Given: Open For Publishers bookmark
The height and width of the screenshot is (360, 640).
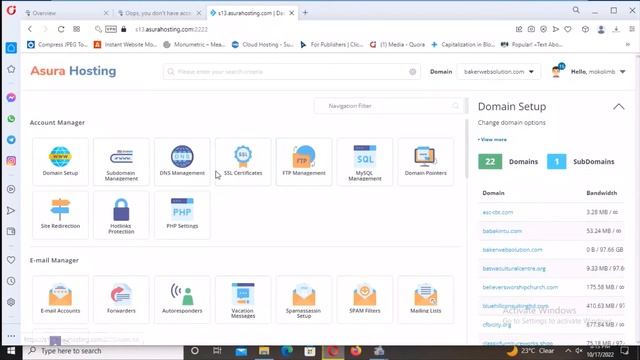Looking at the screenshot, I should [332, 44].
